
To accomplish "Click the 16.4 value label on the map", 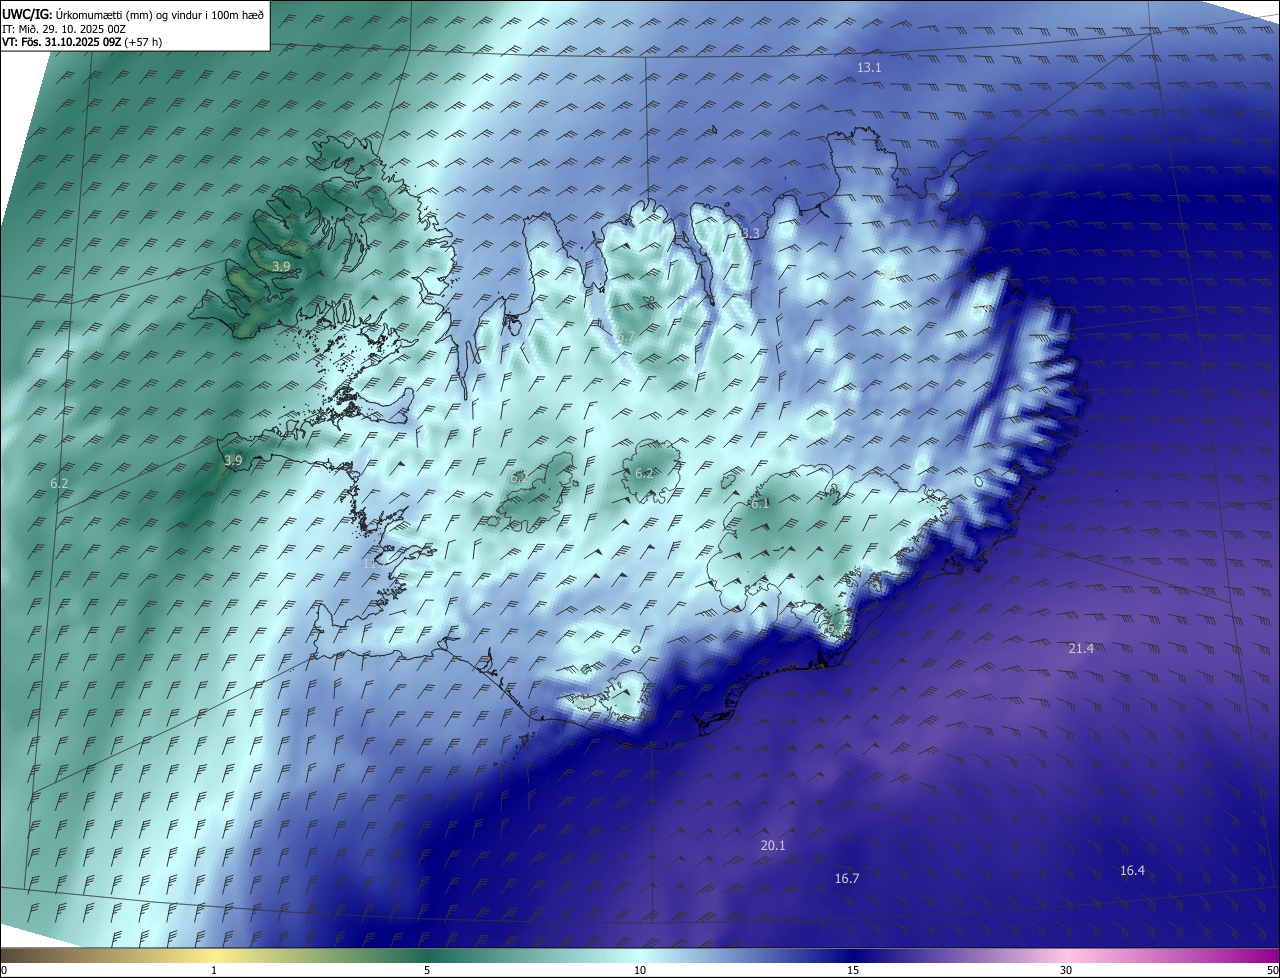I will 1132,871.
